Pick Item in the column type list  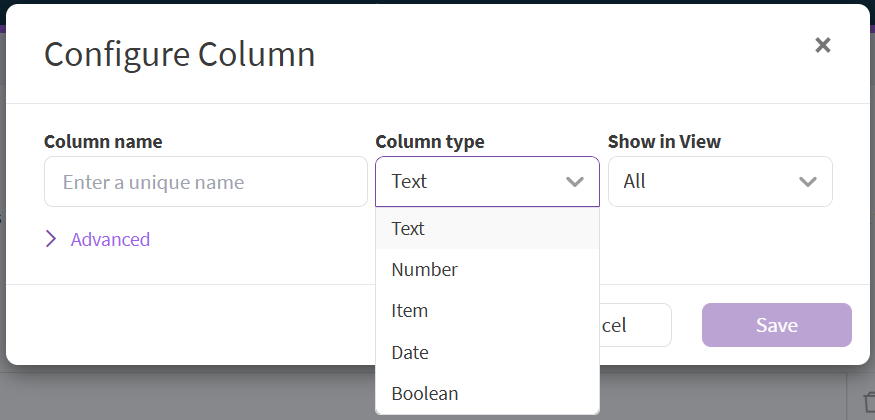(410, 311)
